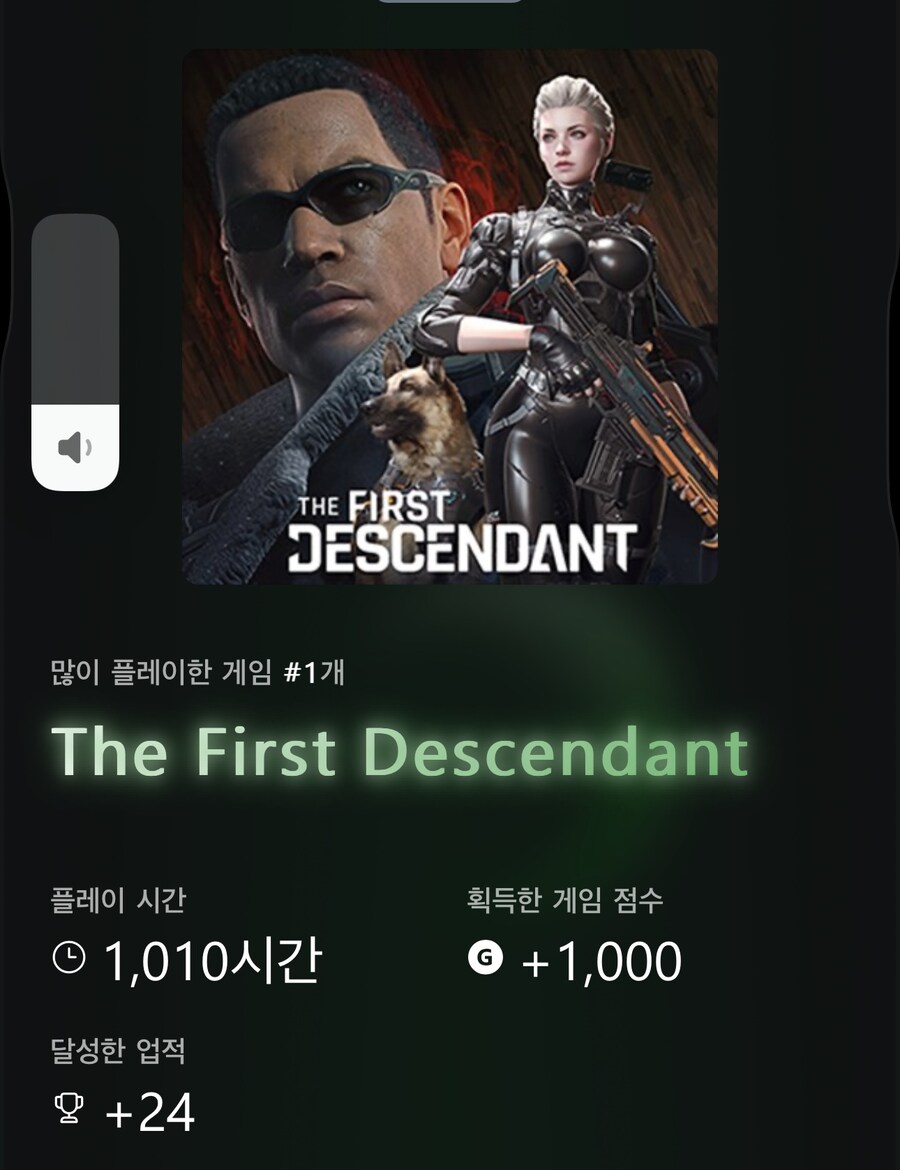This screenshot has width=900, height=1170.
Task: Click the gamerscore G icon
Action: (485, 957)
